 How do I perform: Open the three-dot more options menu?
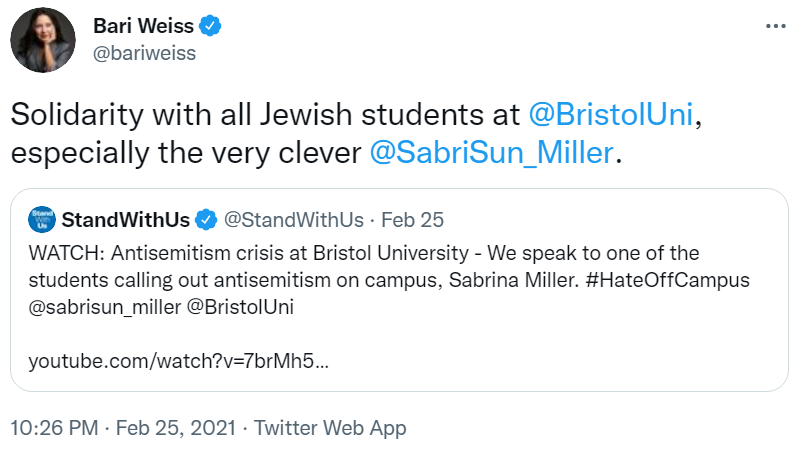[x=776, y=26]
